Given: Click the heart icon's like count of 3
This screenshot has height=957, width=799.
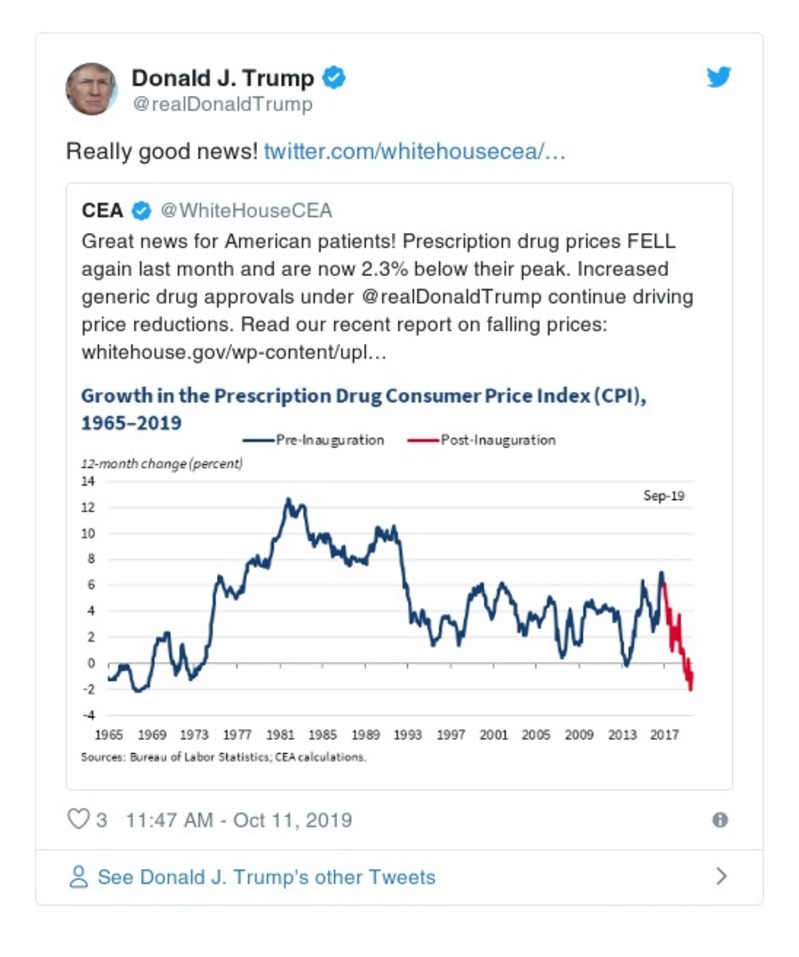Looking at the screenshot, I should tap(101, 819).
